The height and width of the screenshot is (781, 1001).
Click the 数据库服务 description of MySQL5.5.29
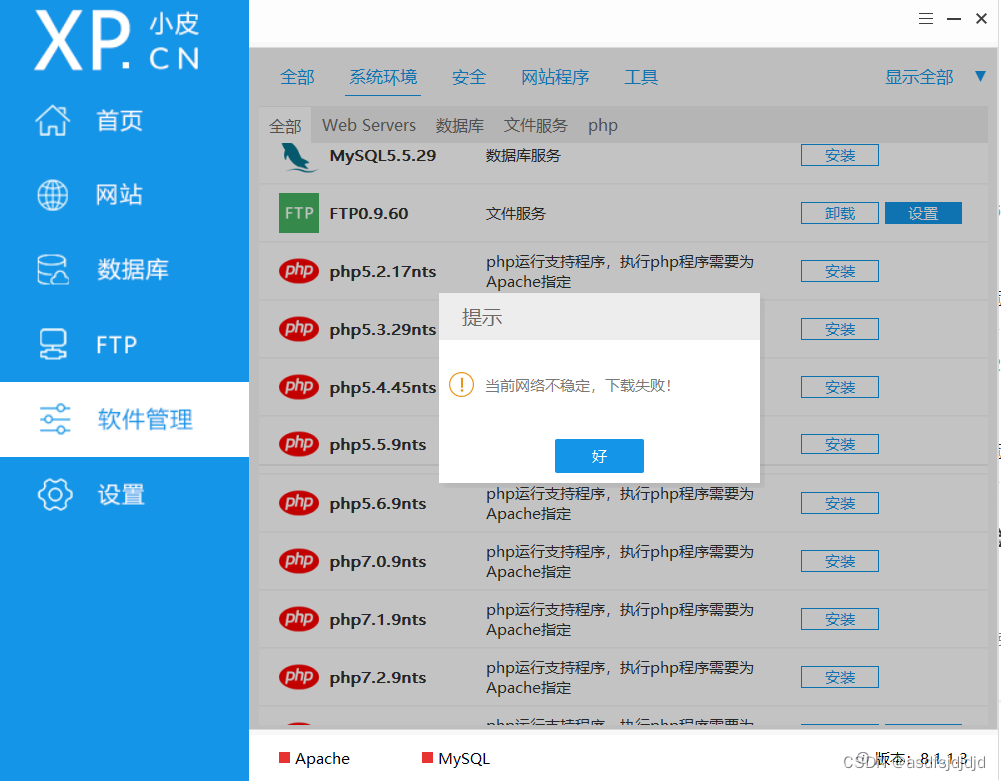coord(523,156)
